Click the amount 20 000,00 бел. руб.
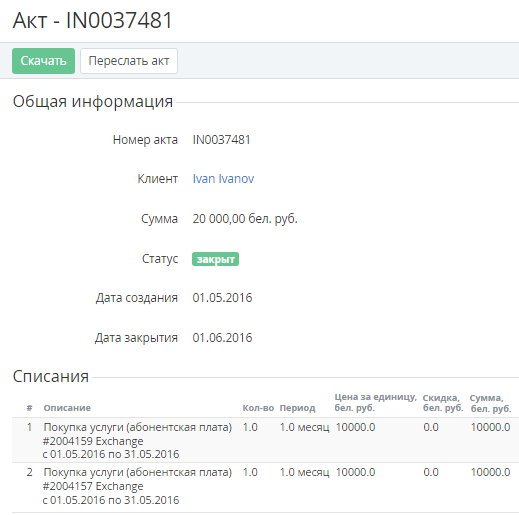 pyautogui.click(x=245, y=219)
